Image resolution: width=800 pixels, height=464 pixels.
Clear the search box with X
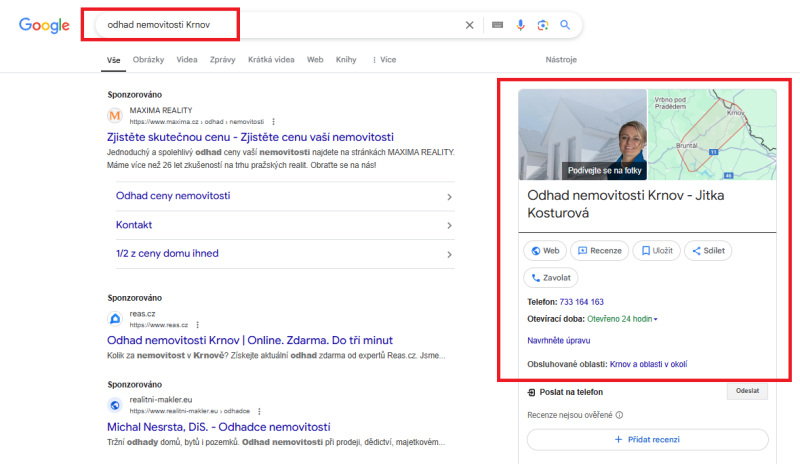(469, 25)
